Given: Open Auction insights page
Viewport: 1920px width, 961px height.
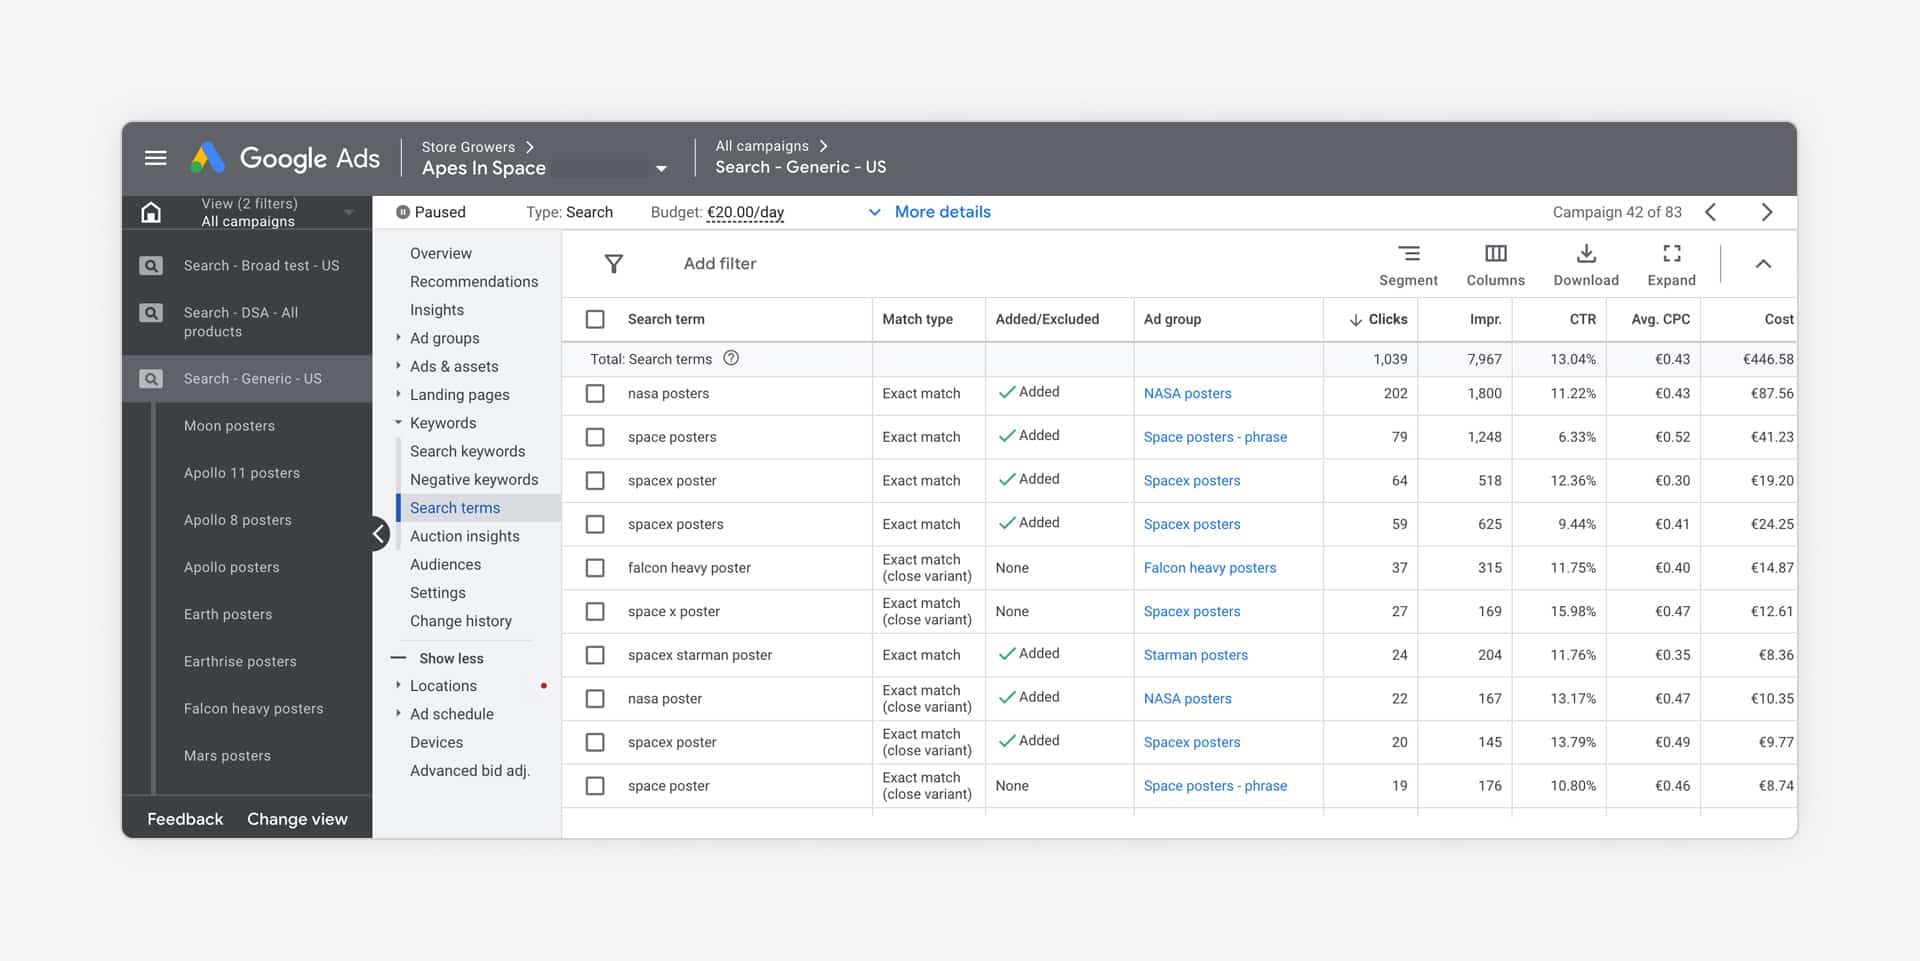Looking at the screenshot, I should tap(465, 536).
